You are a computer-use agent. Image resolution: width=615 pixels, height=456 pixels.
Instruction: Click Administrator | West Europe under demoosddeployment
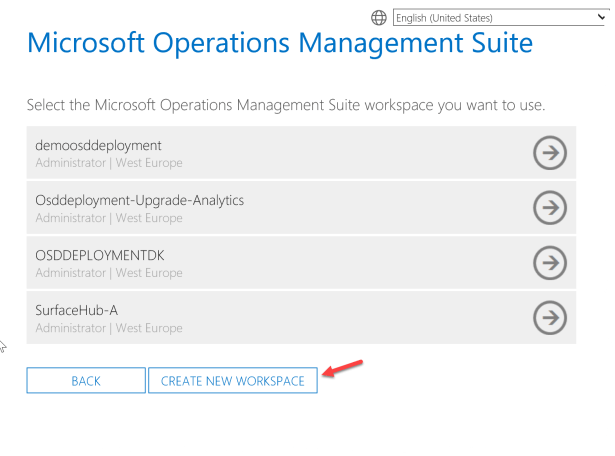108,163
